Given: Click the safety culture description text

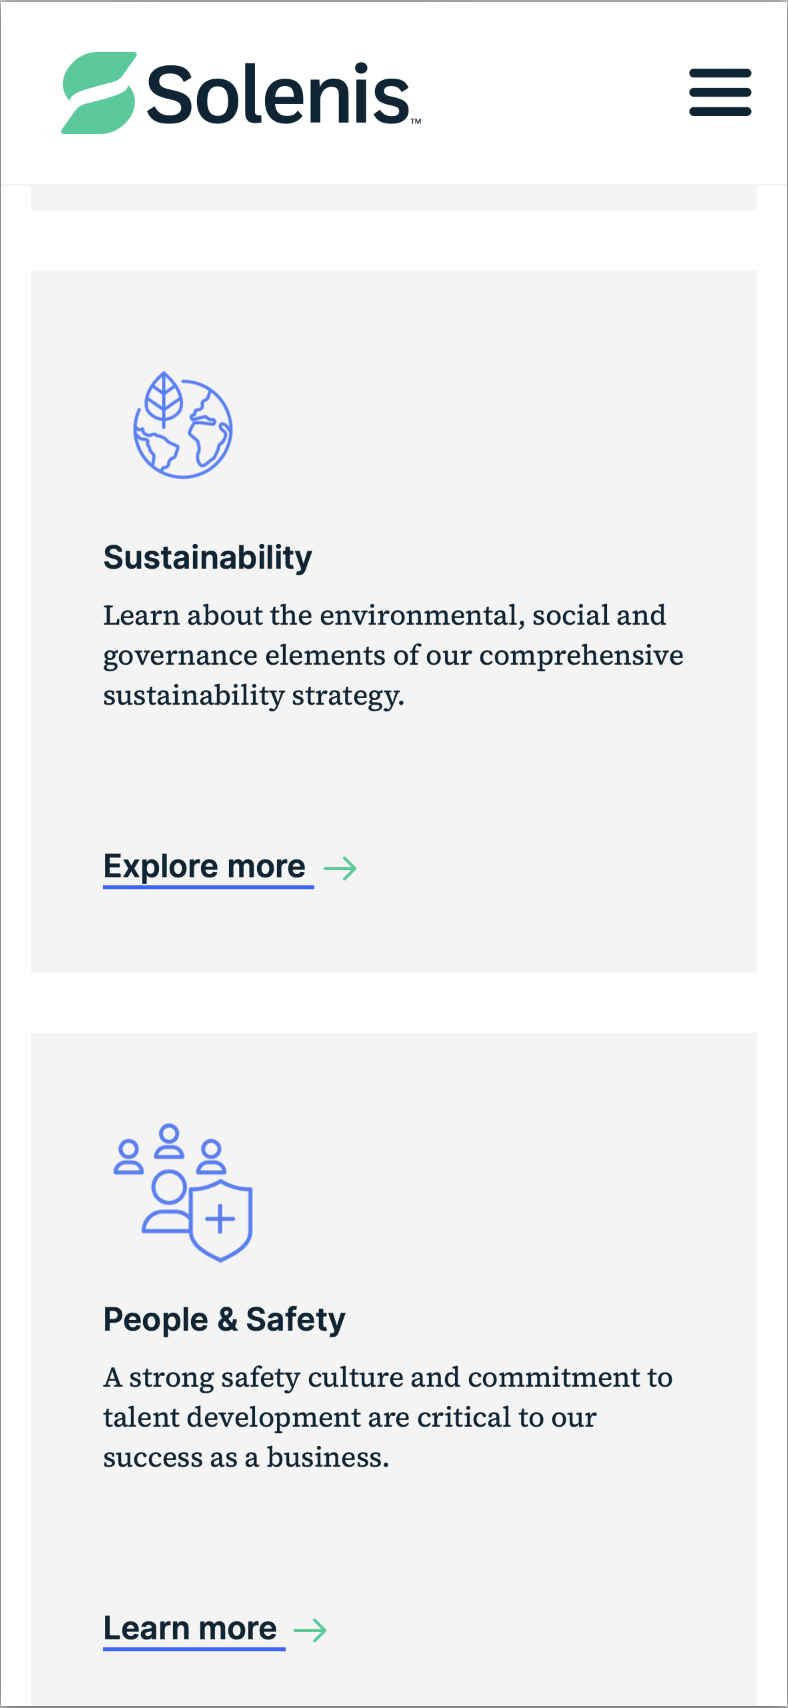Looking at the screenshot, I should pos(388,1417).
